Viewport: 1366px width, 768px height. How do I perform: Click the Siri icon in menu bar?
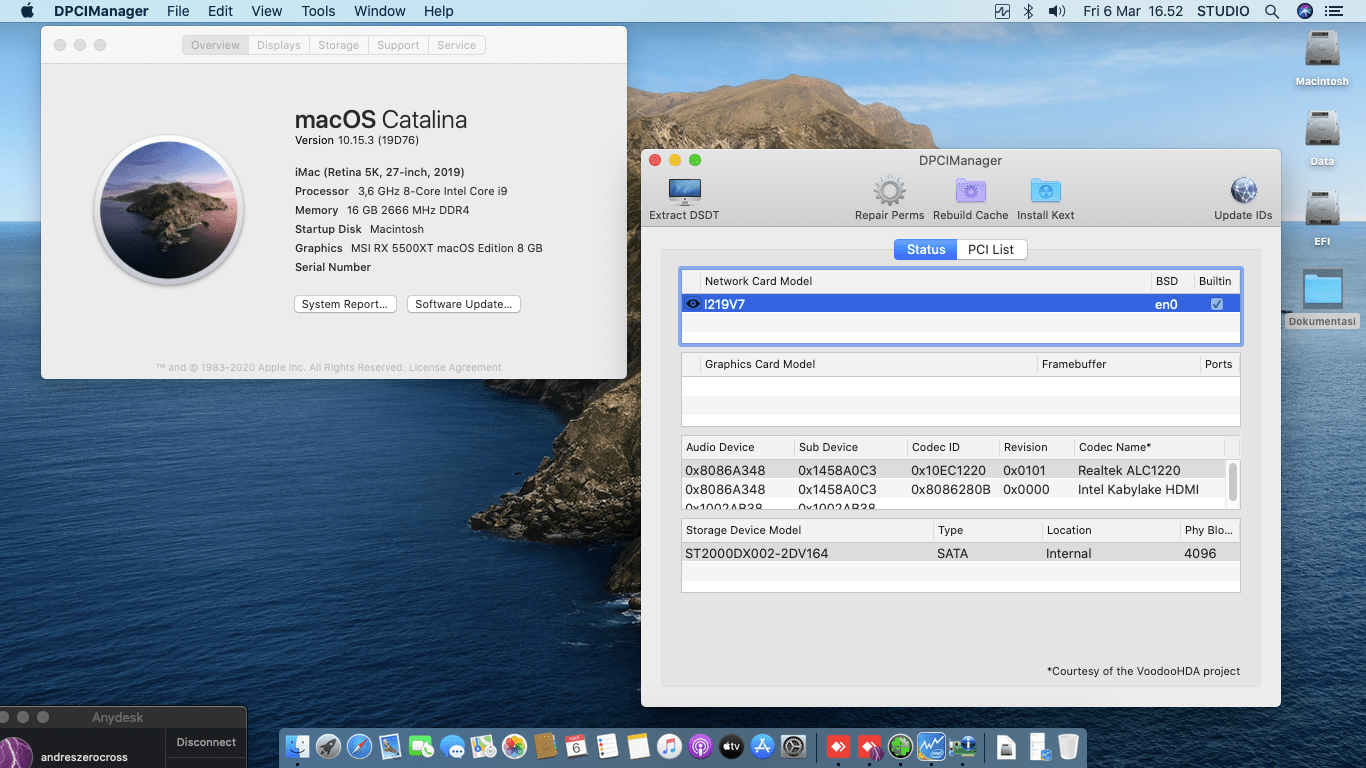tap(1304, 11)
